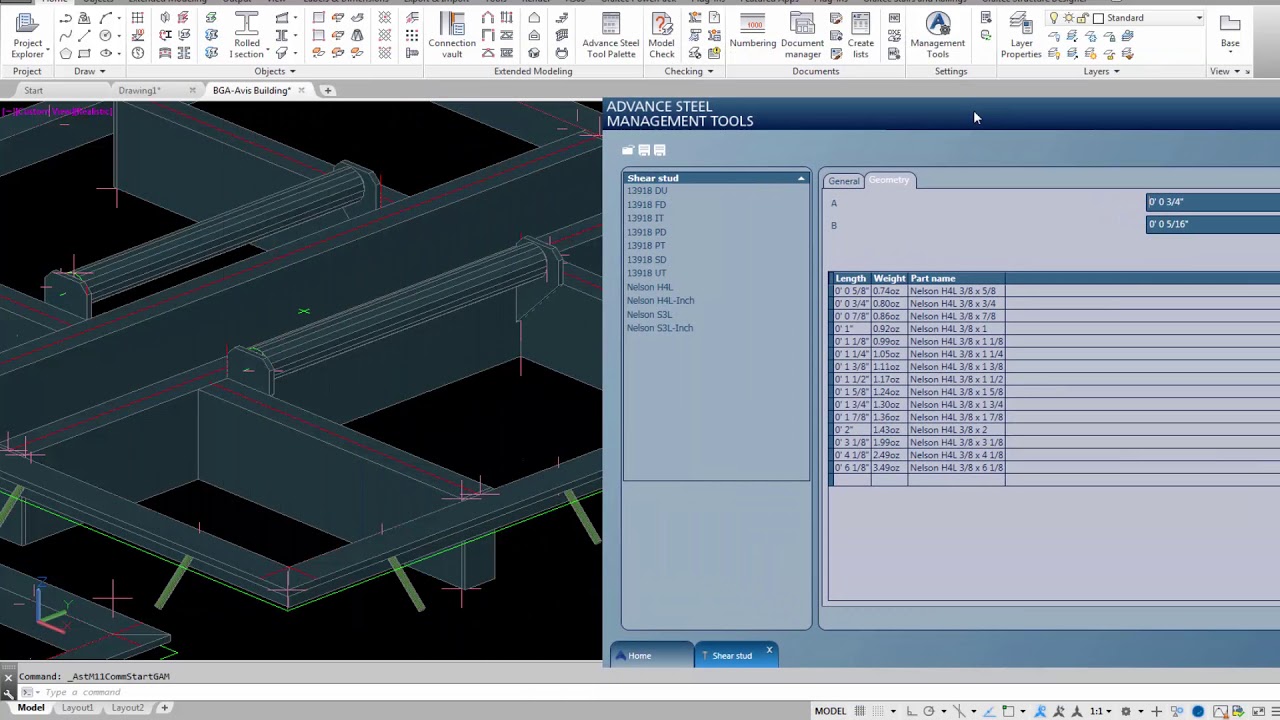Select the polygon draw tool

(66, 53)
